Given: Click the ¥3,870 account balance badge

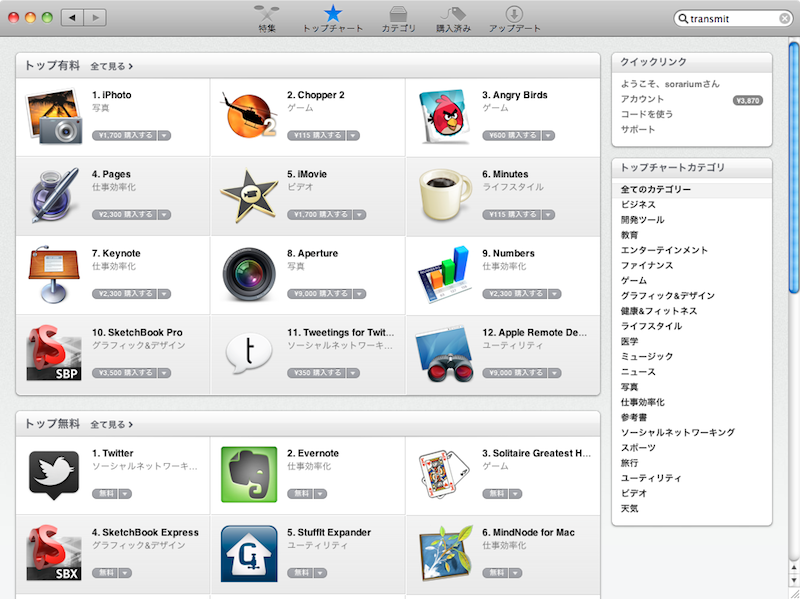Looking at the screenshot, I should click(747, 101).
